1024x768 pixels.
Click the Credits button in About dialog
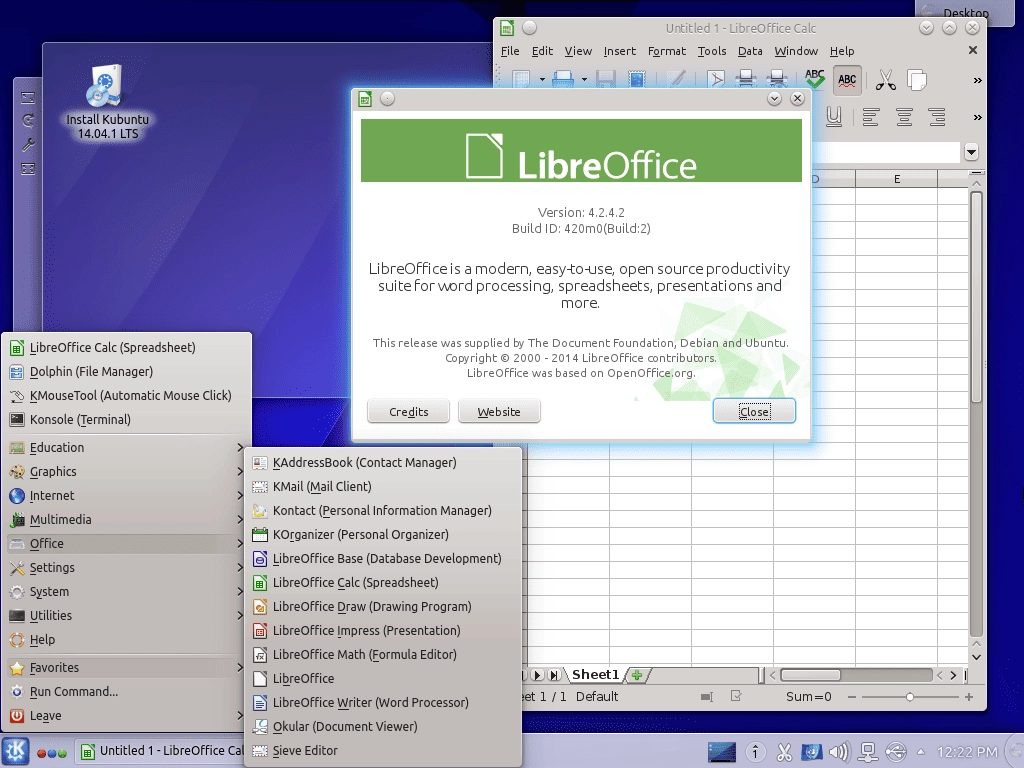click(x=408, y=411)
